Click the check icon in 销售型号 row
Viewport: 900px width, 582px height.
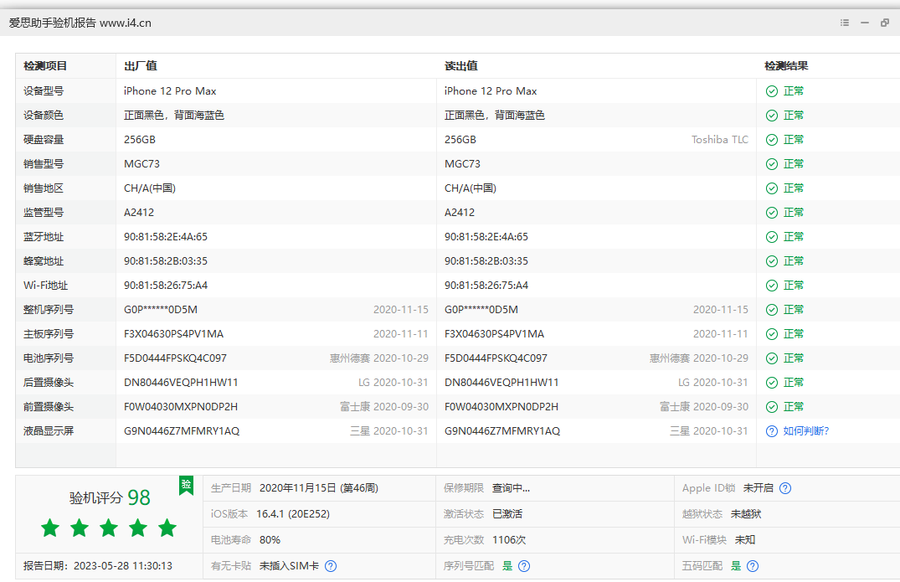tap(772, 164)
